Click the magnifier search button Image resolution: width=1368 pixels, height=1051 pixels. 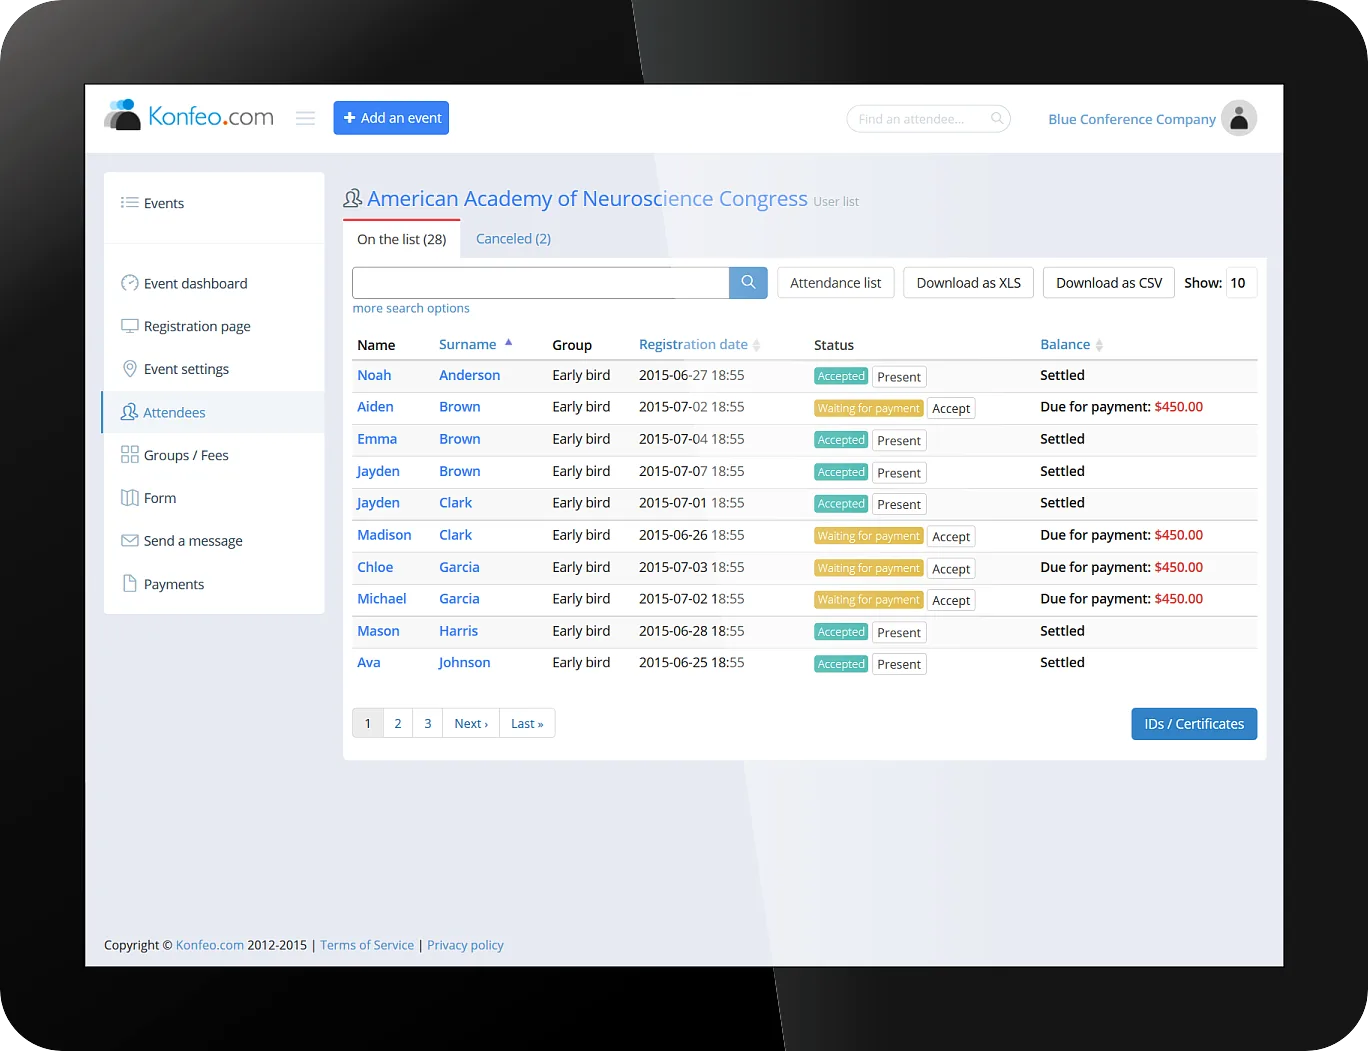[x=748, y=283]
